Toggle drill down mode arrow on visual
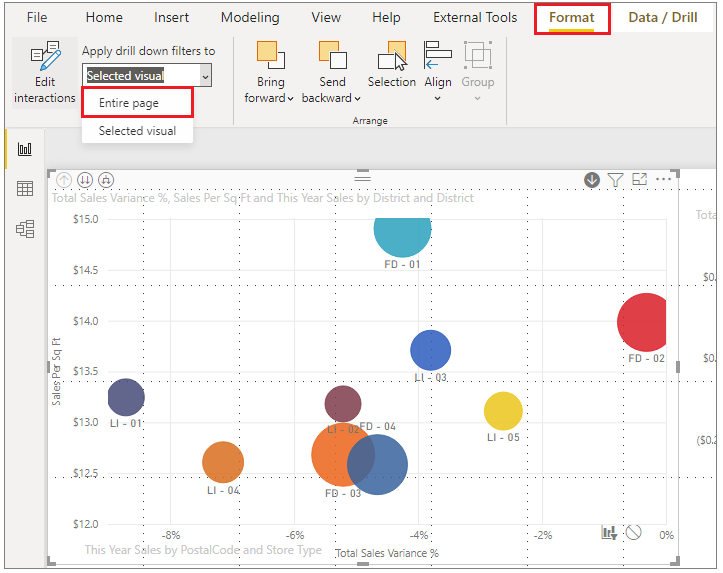The width and height of the screenshot is (723, 573). 592,180
